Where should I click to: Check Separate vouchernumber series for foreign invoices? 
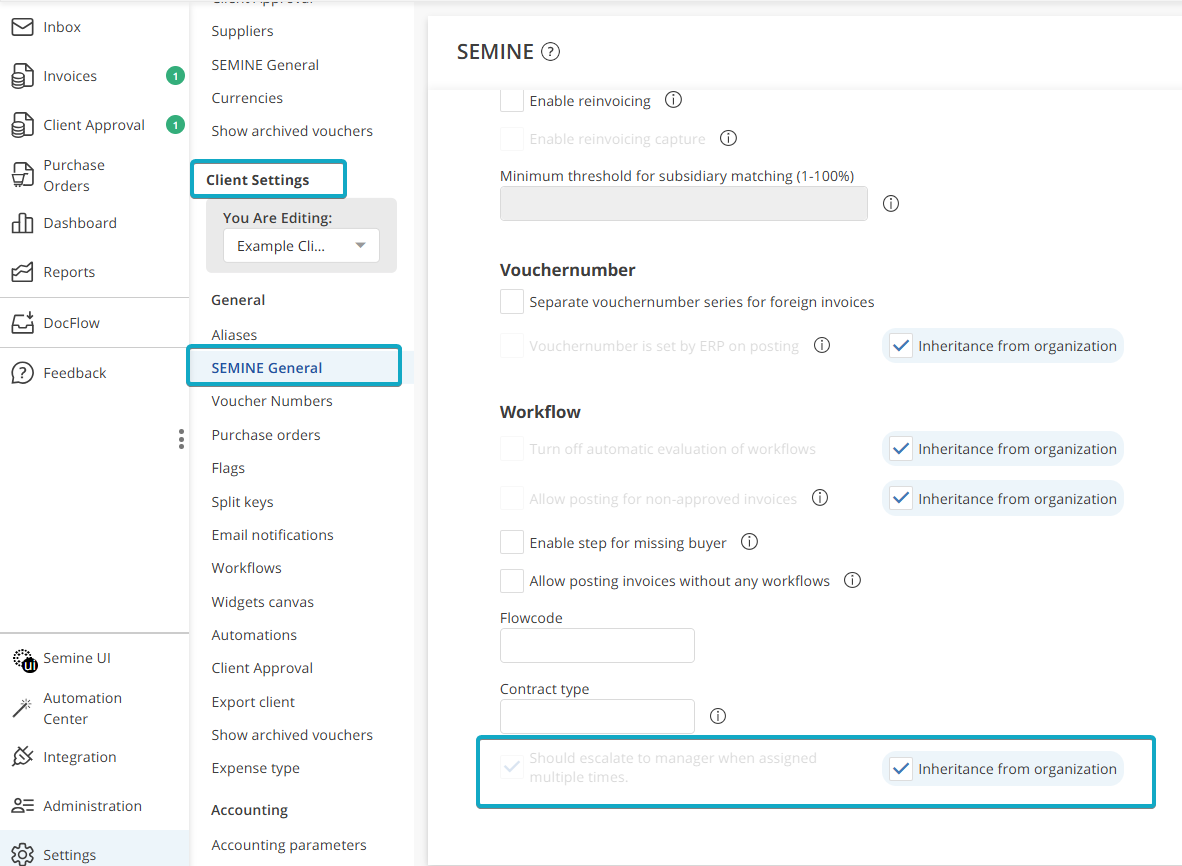[x=512, y=301]
